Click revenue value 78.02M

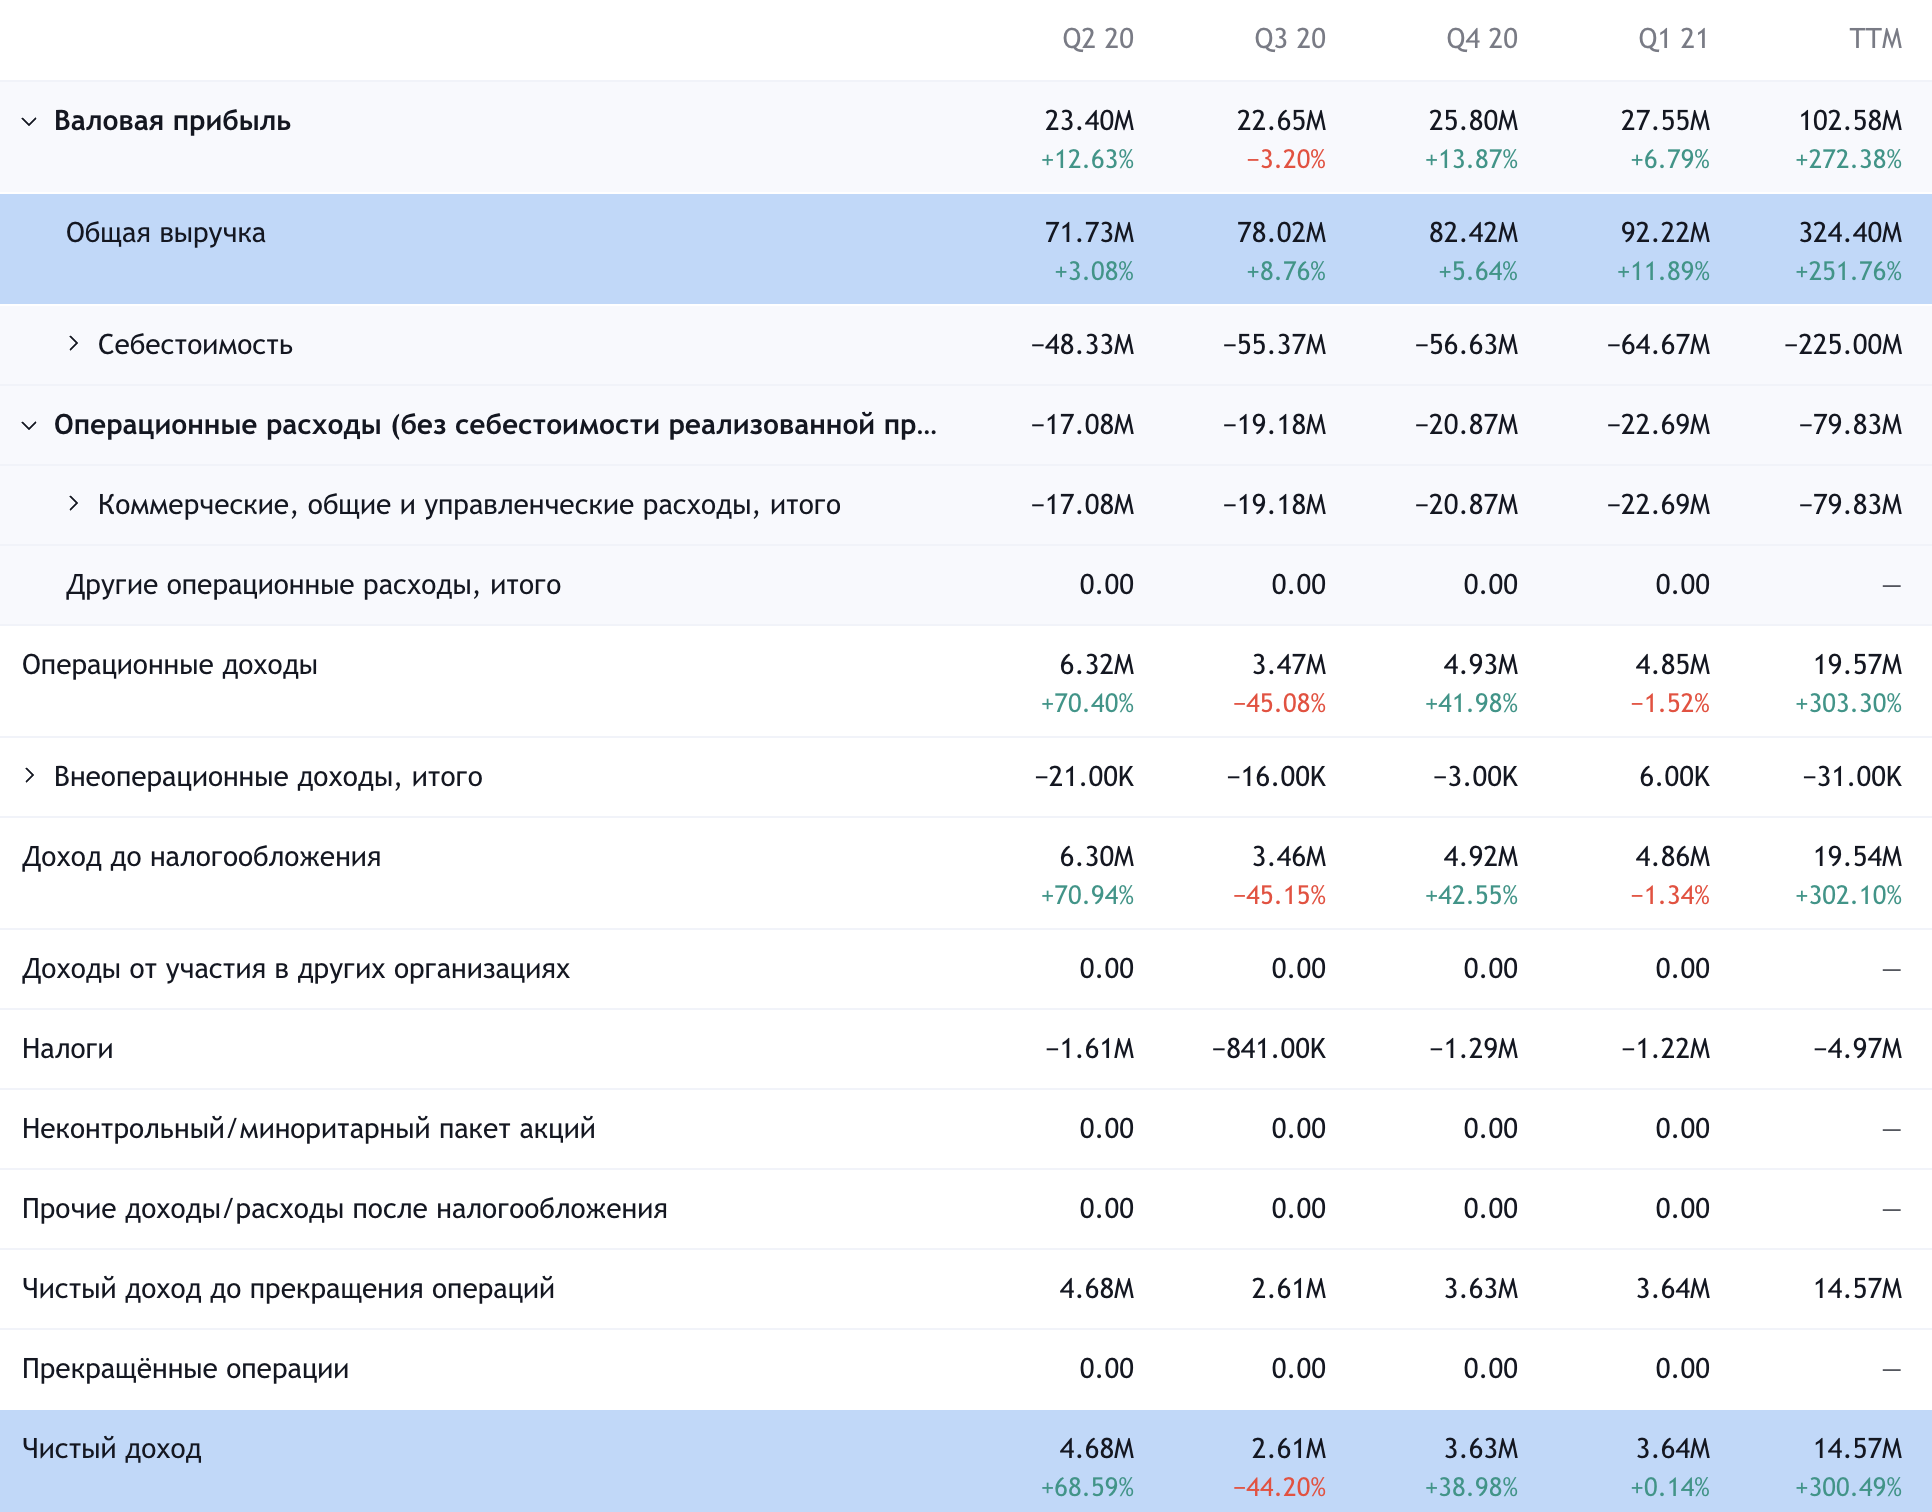click(x=1281, y=233)
